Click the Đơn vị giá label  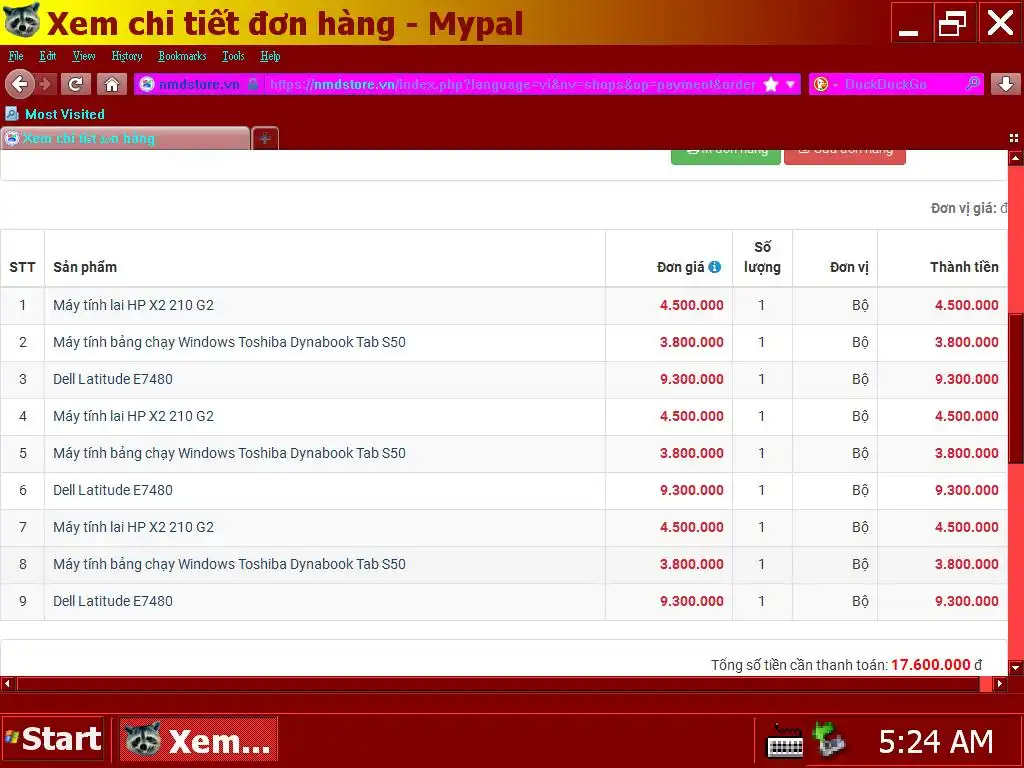964,208
